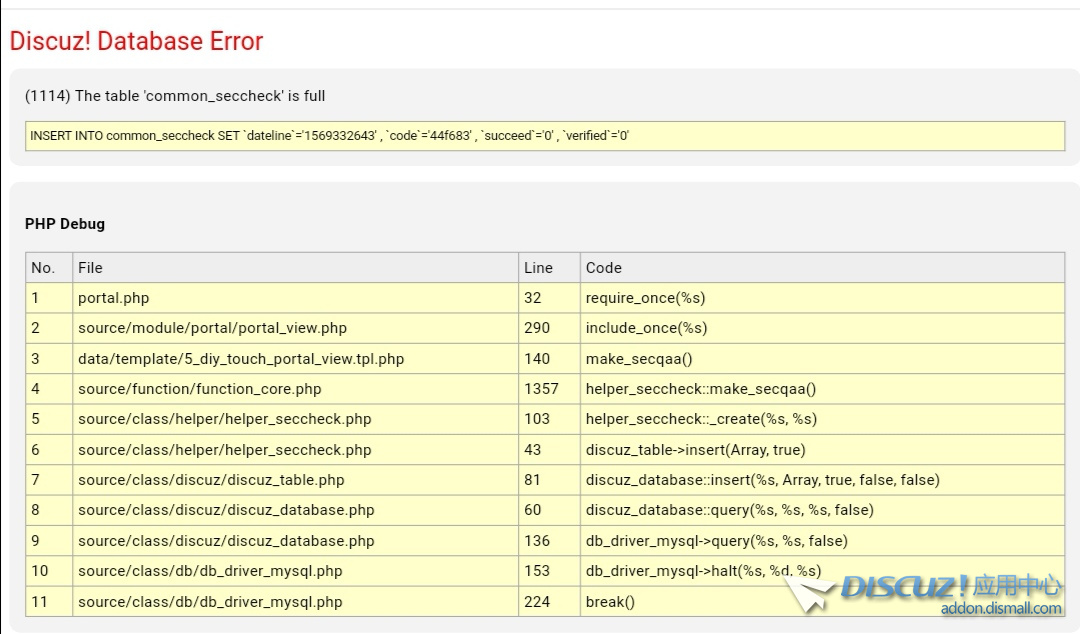1080x634 pixels.
Task: Select the 5_diy_touch_portal_view.tpl.php file entry
Action: [241, 359]
